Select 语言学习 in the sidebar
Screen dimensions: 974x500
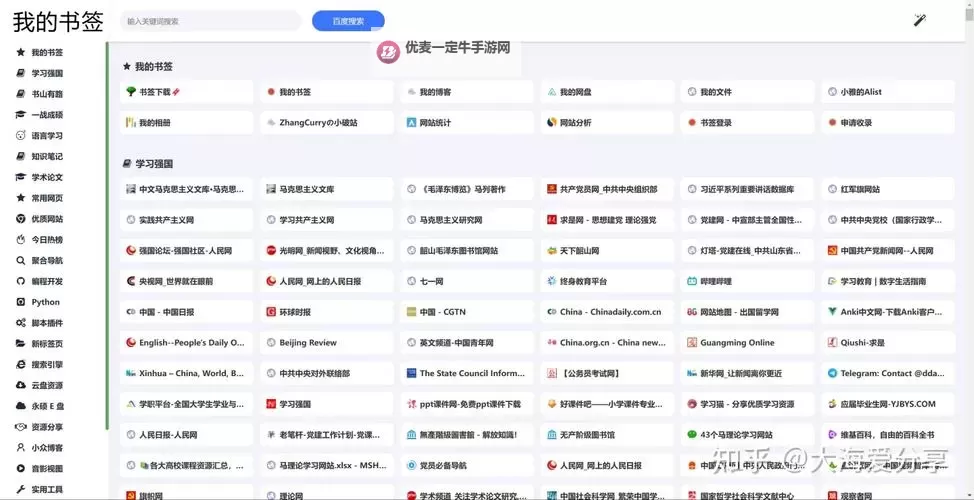click(47, 135)
